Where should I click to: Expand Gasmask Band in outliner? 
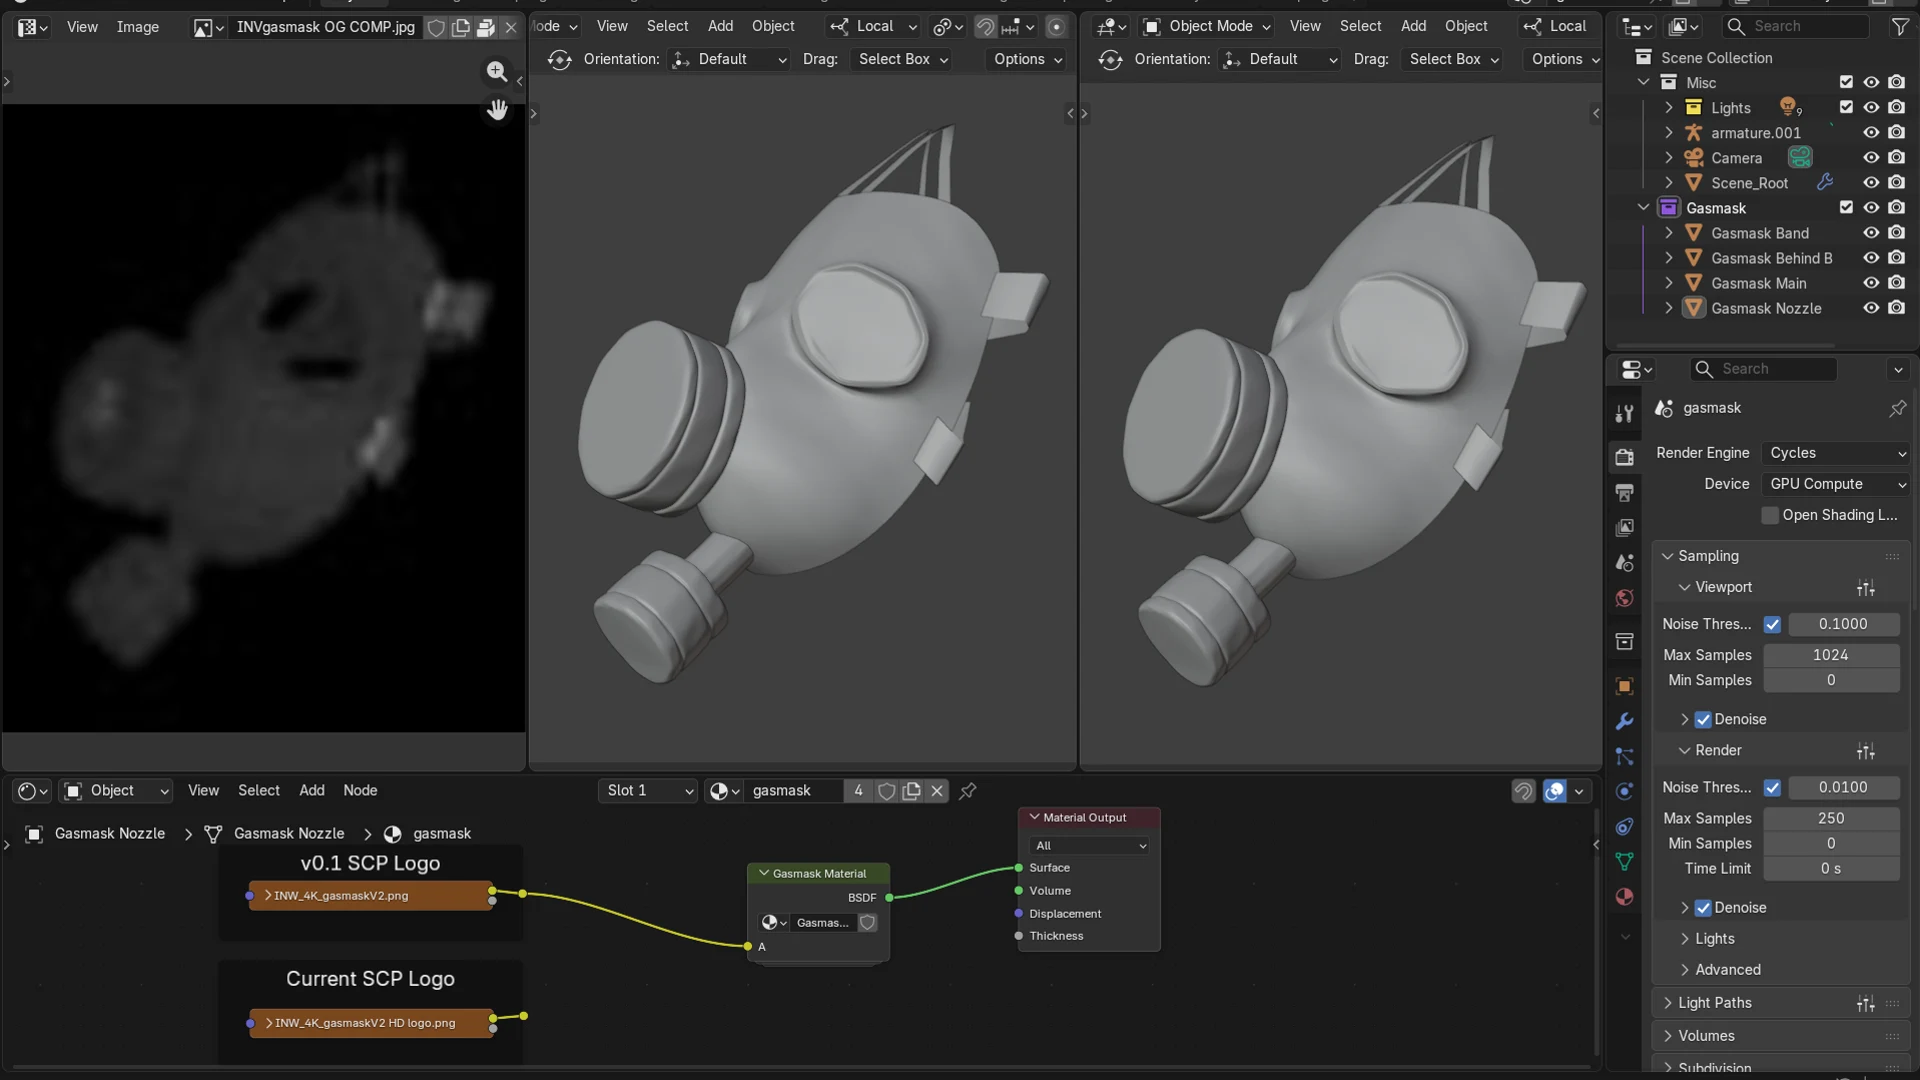click(1668, 233)
